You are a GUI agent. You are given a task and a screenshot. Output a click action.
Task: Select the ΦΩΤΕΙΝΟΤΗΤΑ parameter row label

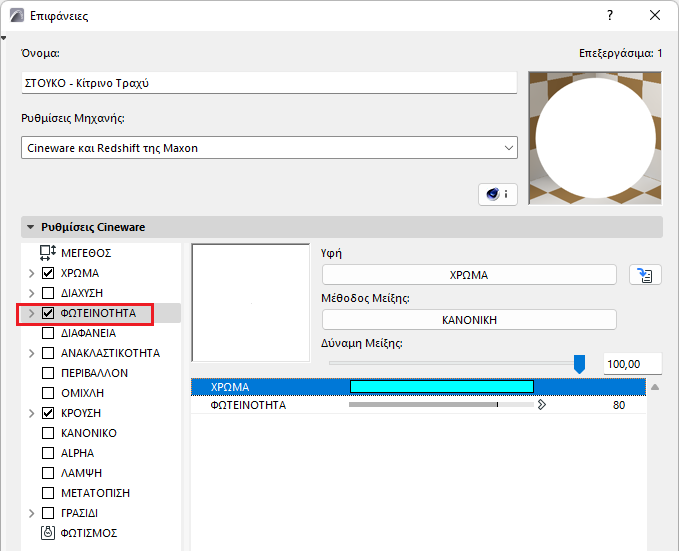click(248, 405)
